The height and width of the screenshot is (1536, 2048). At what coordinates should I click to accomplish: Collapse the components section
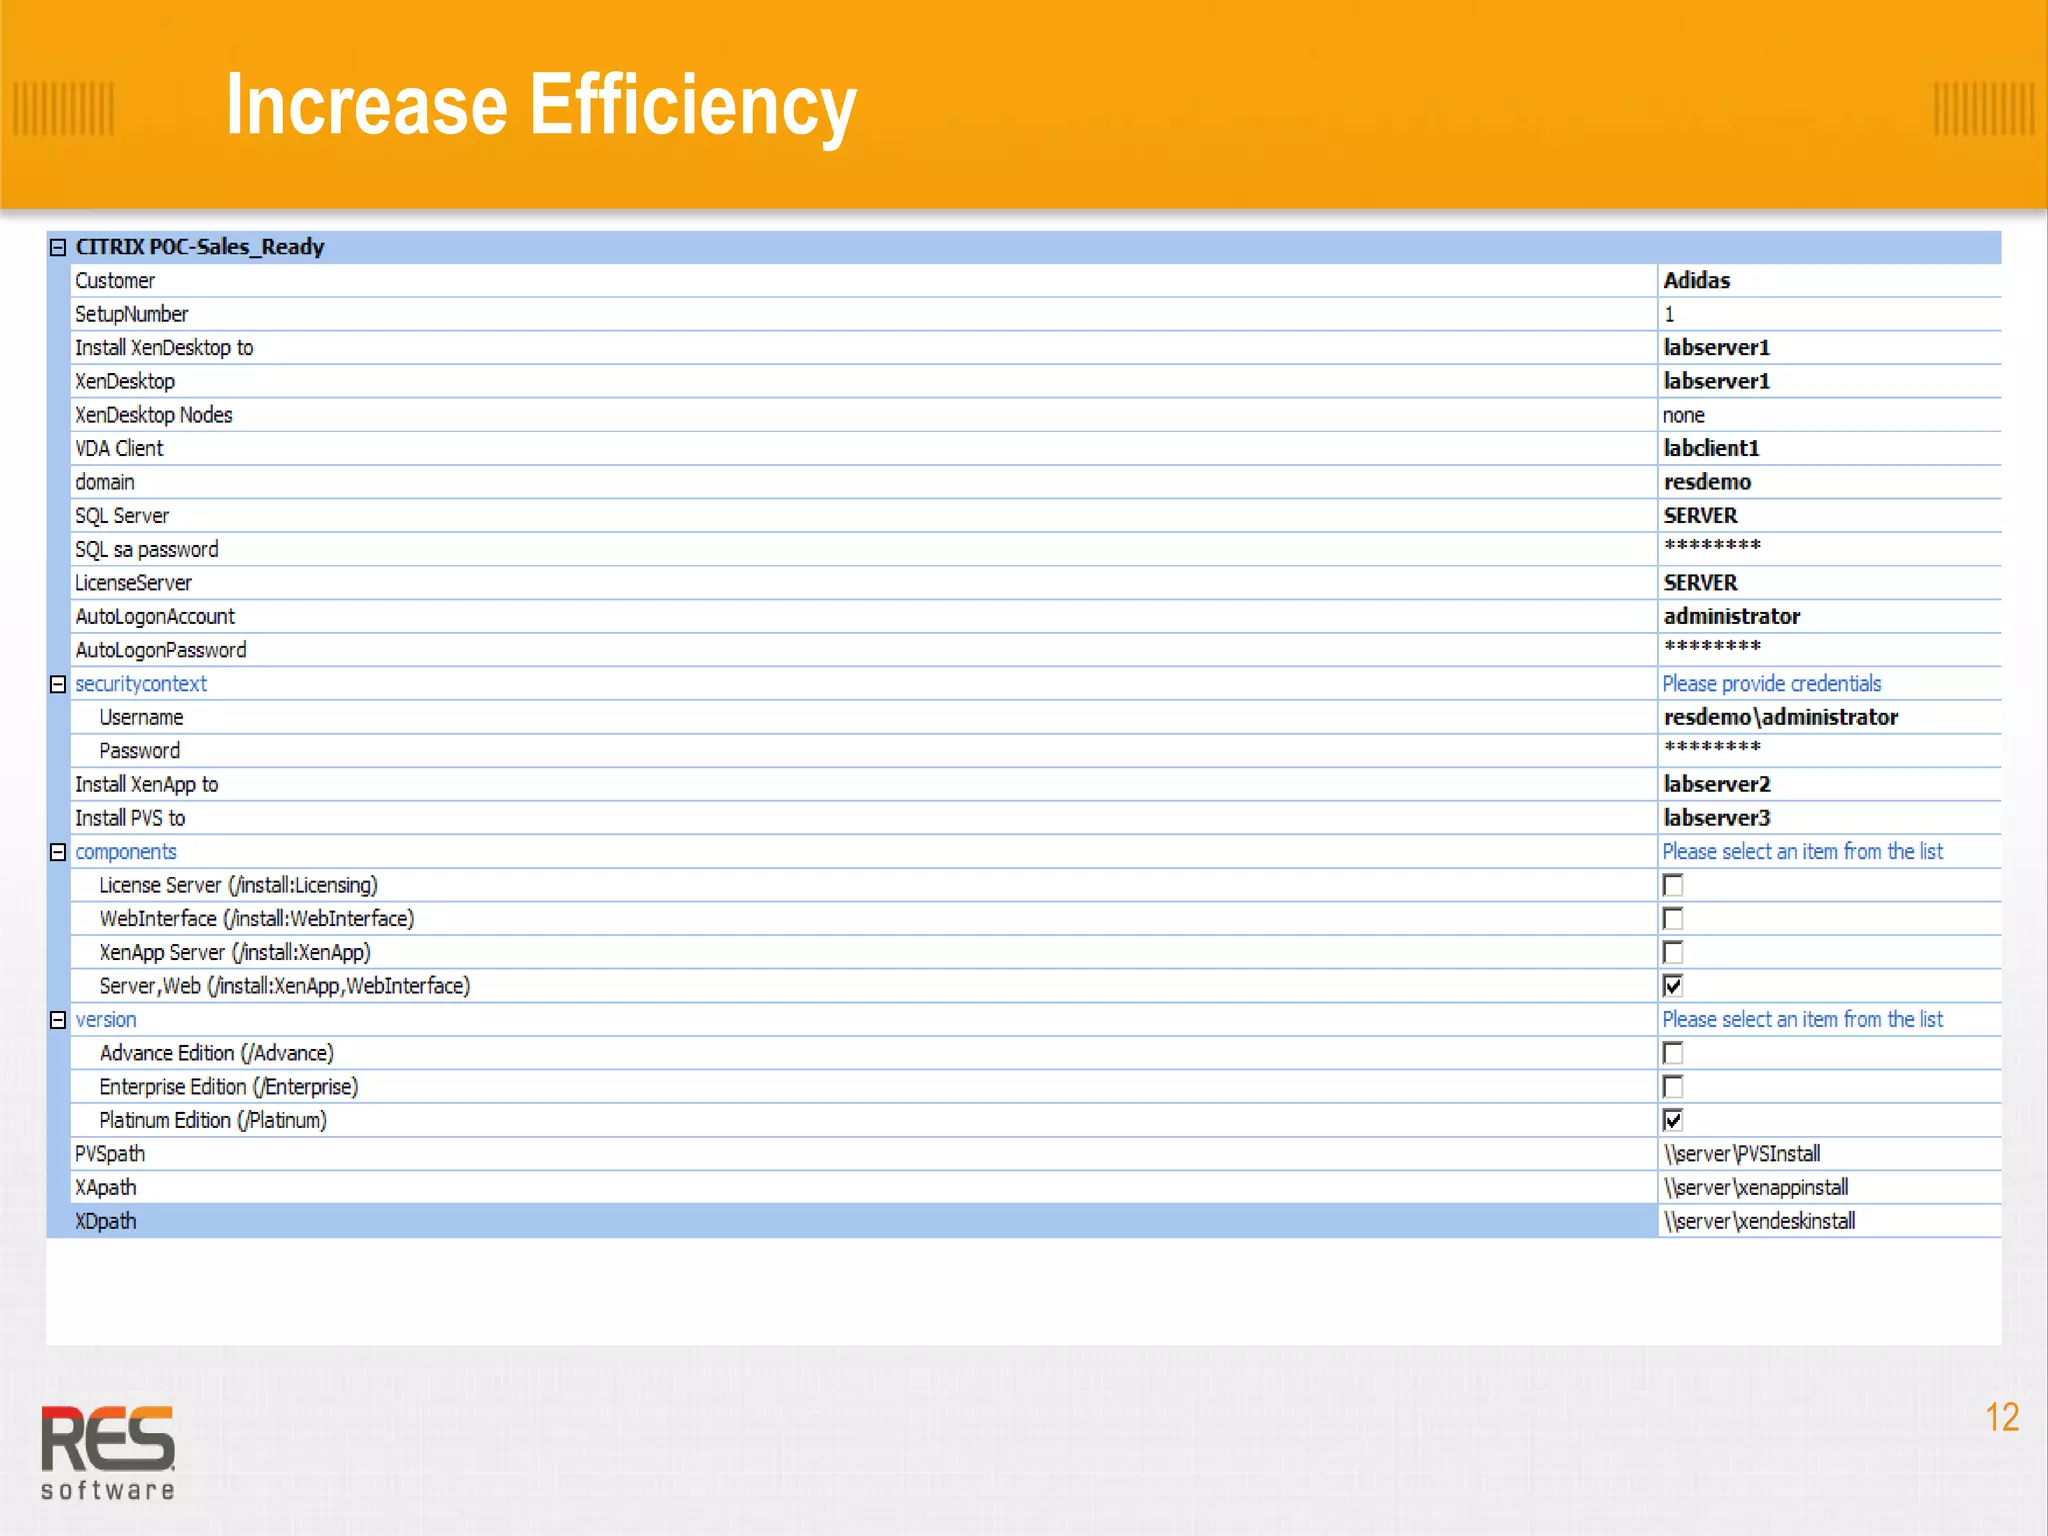pyautogui.click(x=58, y=852)
